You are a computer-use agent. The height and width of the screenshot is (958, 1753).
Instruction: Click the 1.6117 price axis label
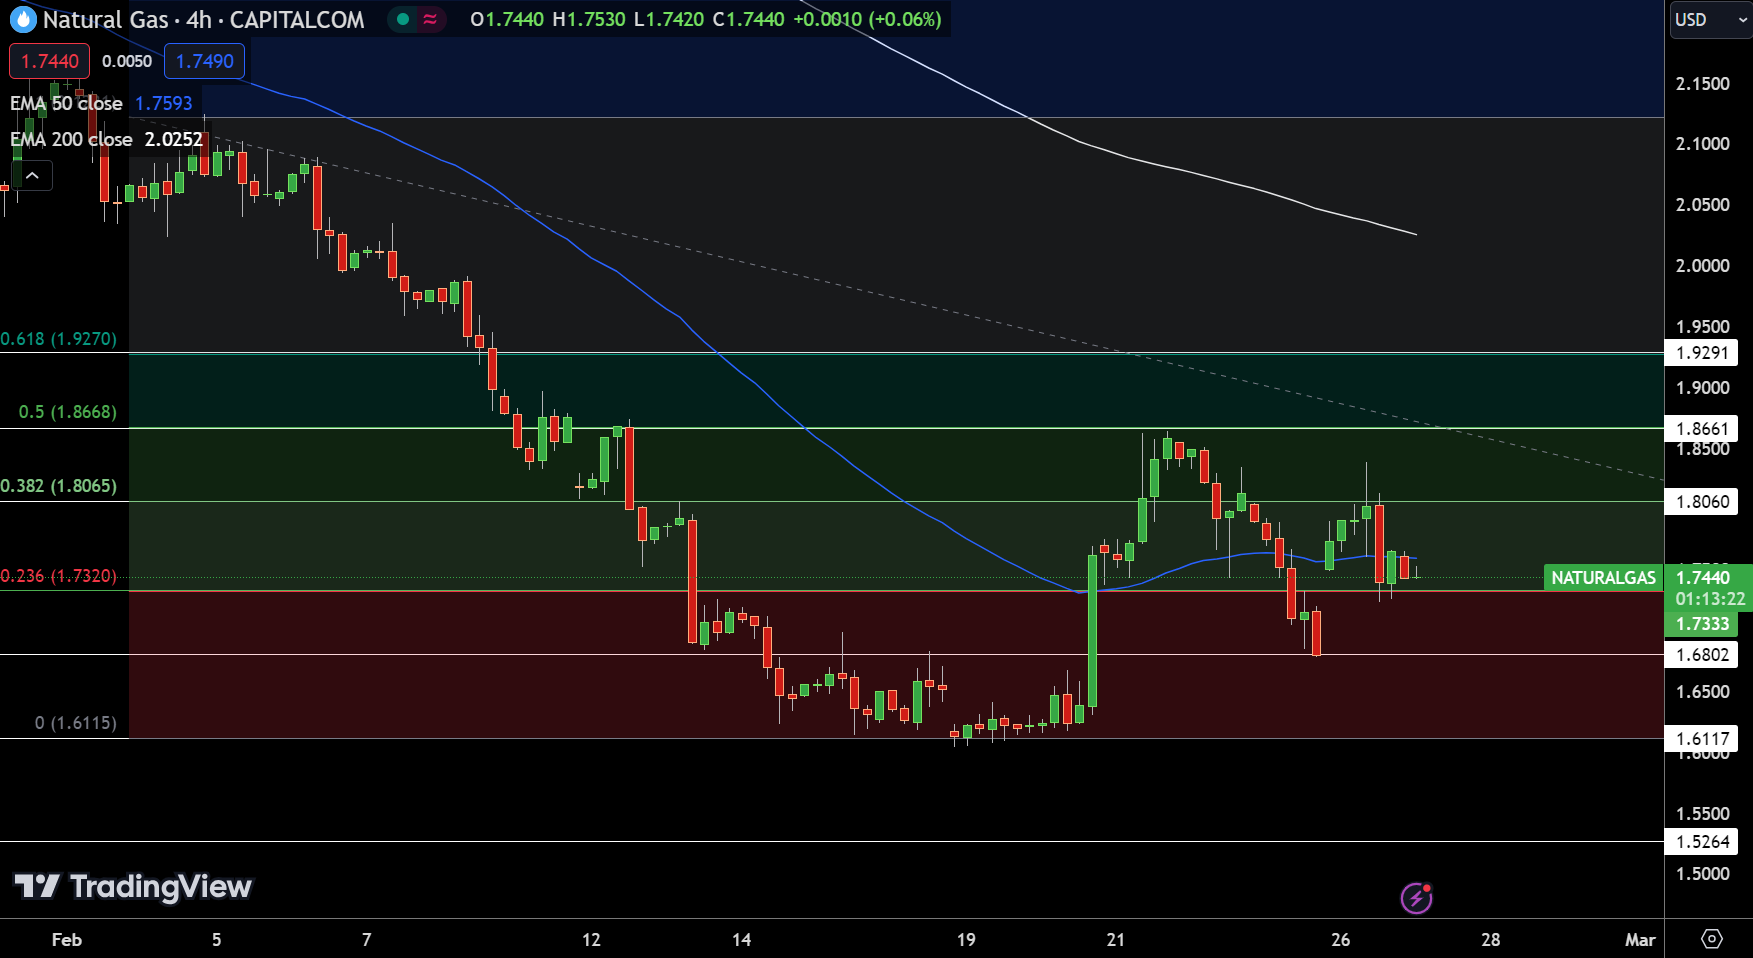coord(1702,739)
